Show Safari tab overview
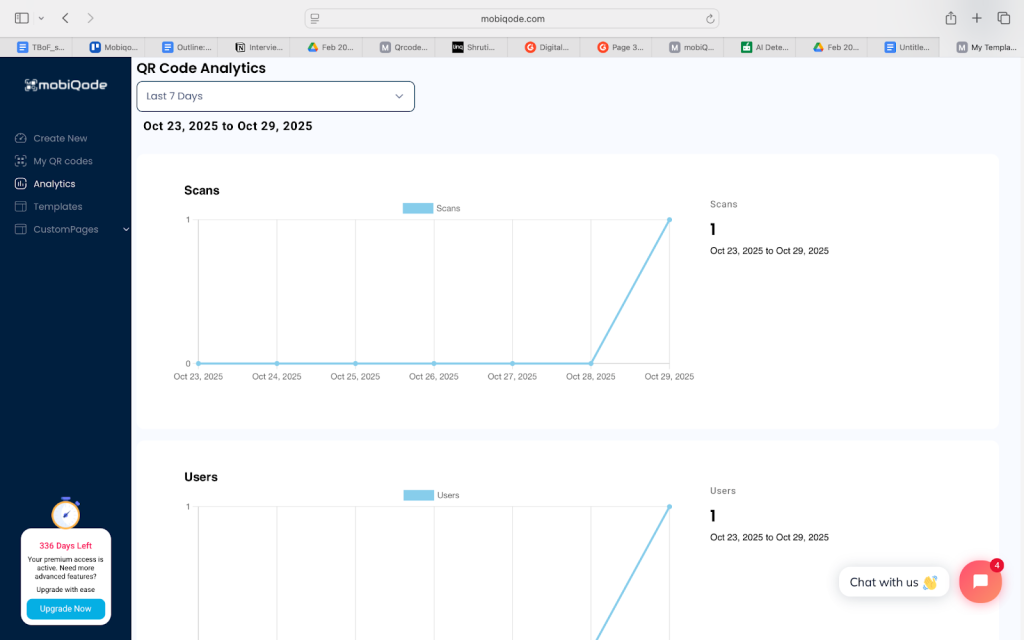This screenshot has width=1024, height=640. (1003, 18)
